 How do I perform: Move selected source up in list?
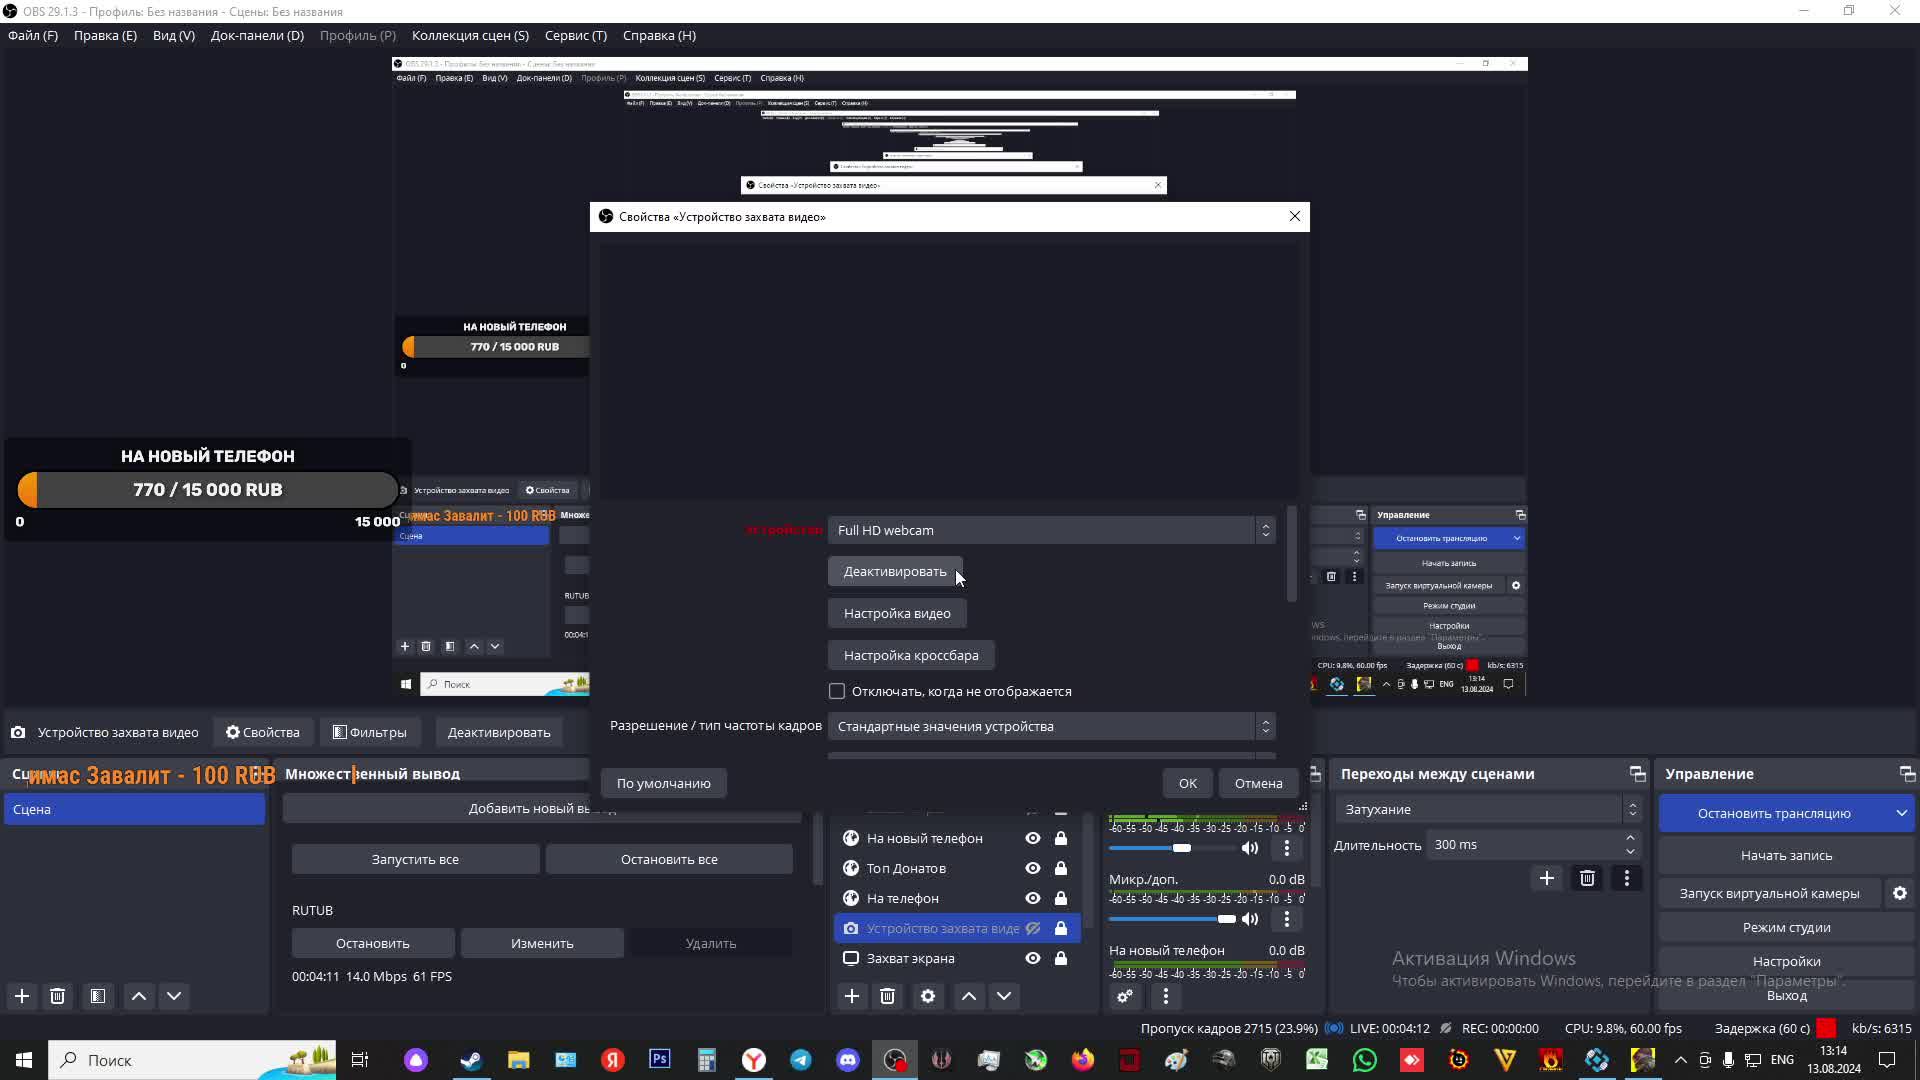pyautogui.click(x=968, y=996)
